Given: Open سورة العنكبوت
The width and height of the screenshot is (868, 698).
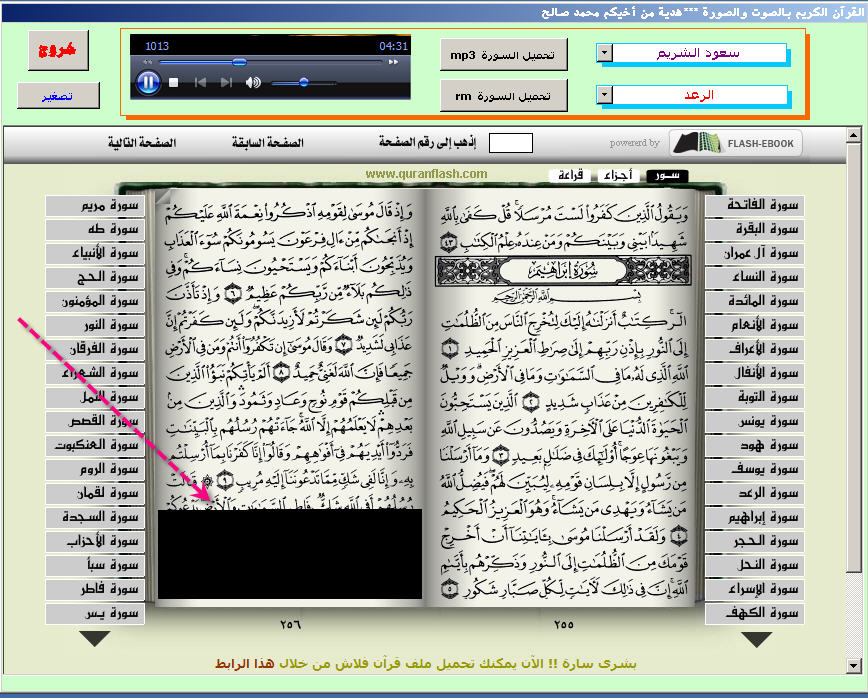Looking at the screenshot, I should (x=95, y=445).
